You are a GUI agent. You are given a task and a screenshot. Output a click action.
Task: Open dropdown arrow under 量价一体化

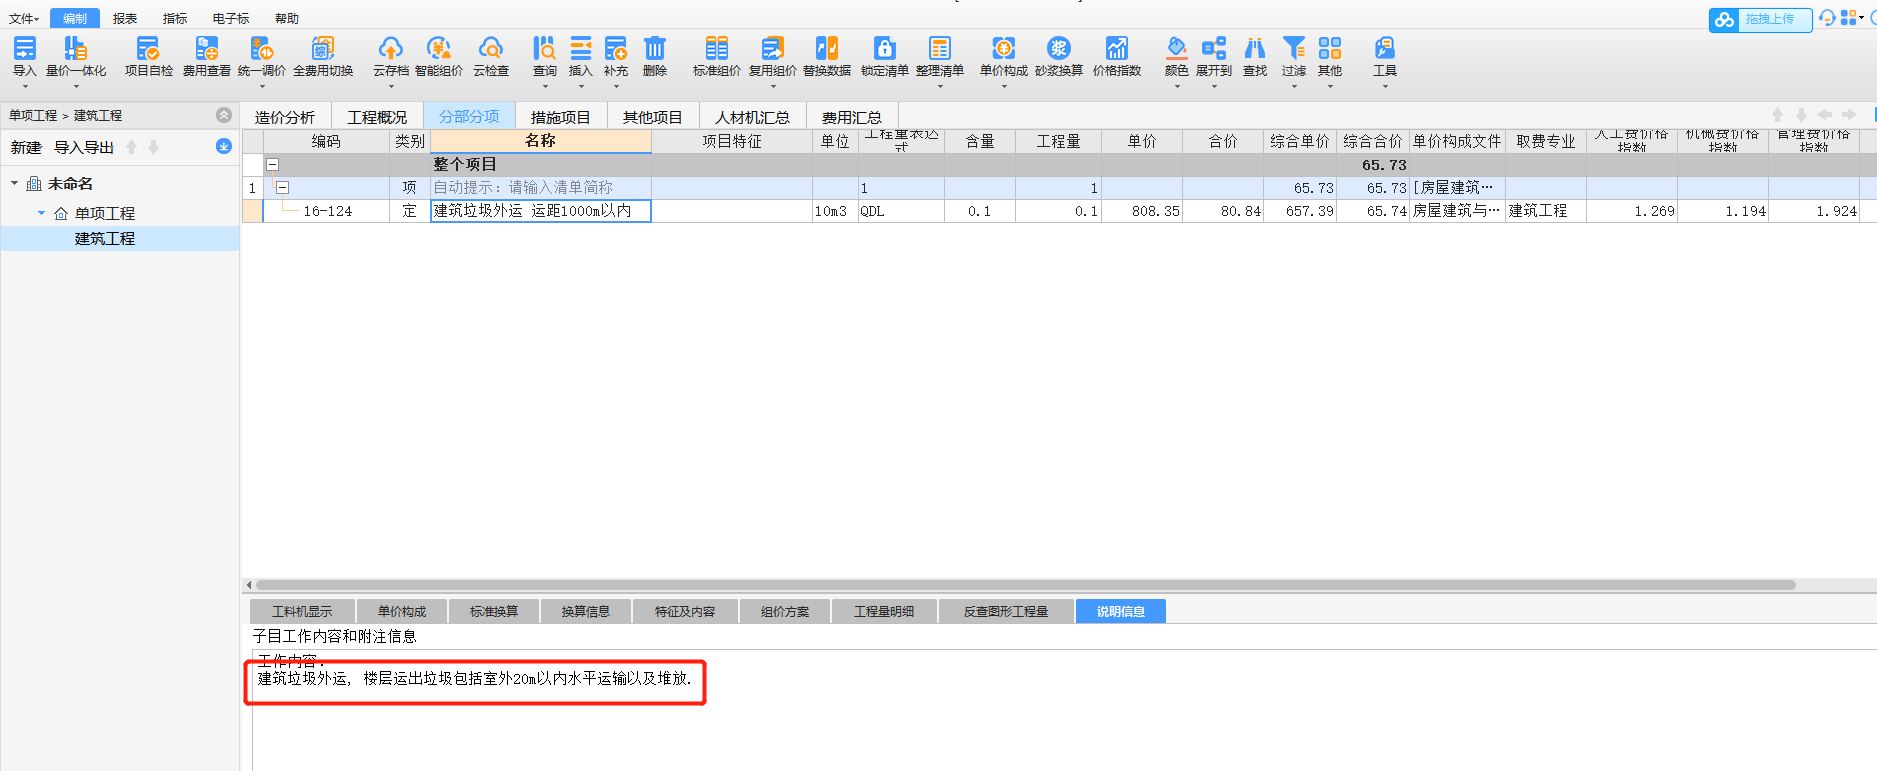(x=76, y=86)
